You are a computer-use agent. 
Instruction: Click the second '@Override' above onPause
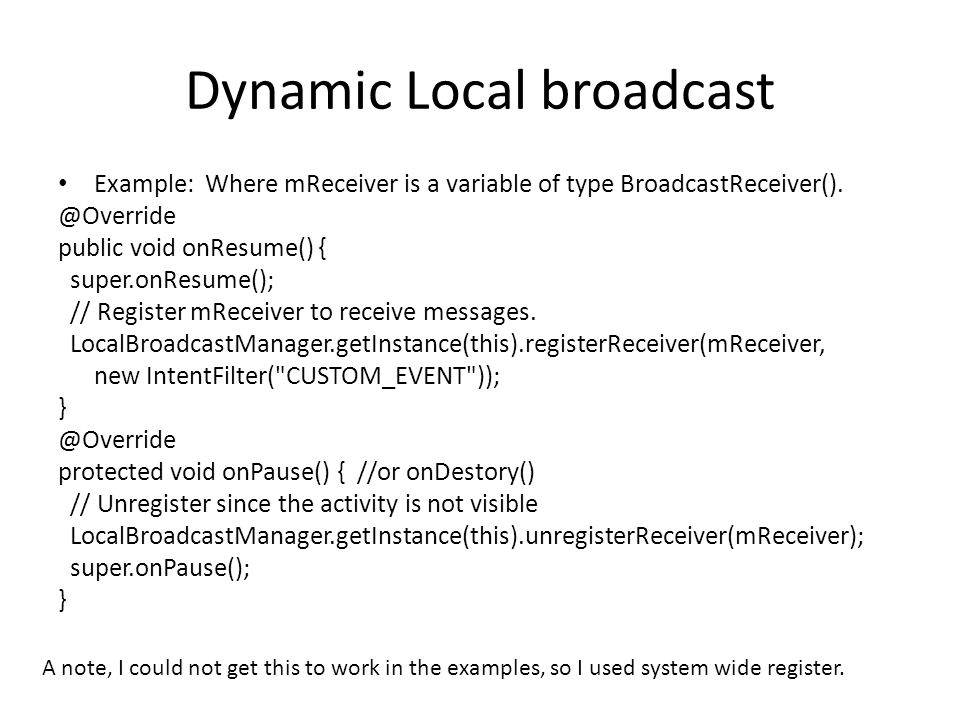[x=117, y=440]
